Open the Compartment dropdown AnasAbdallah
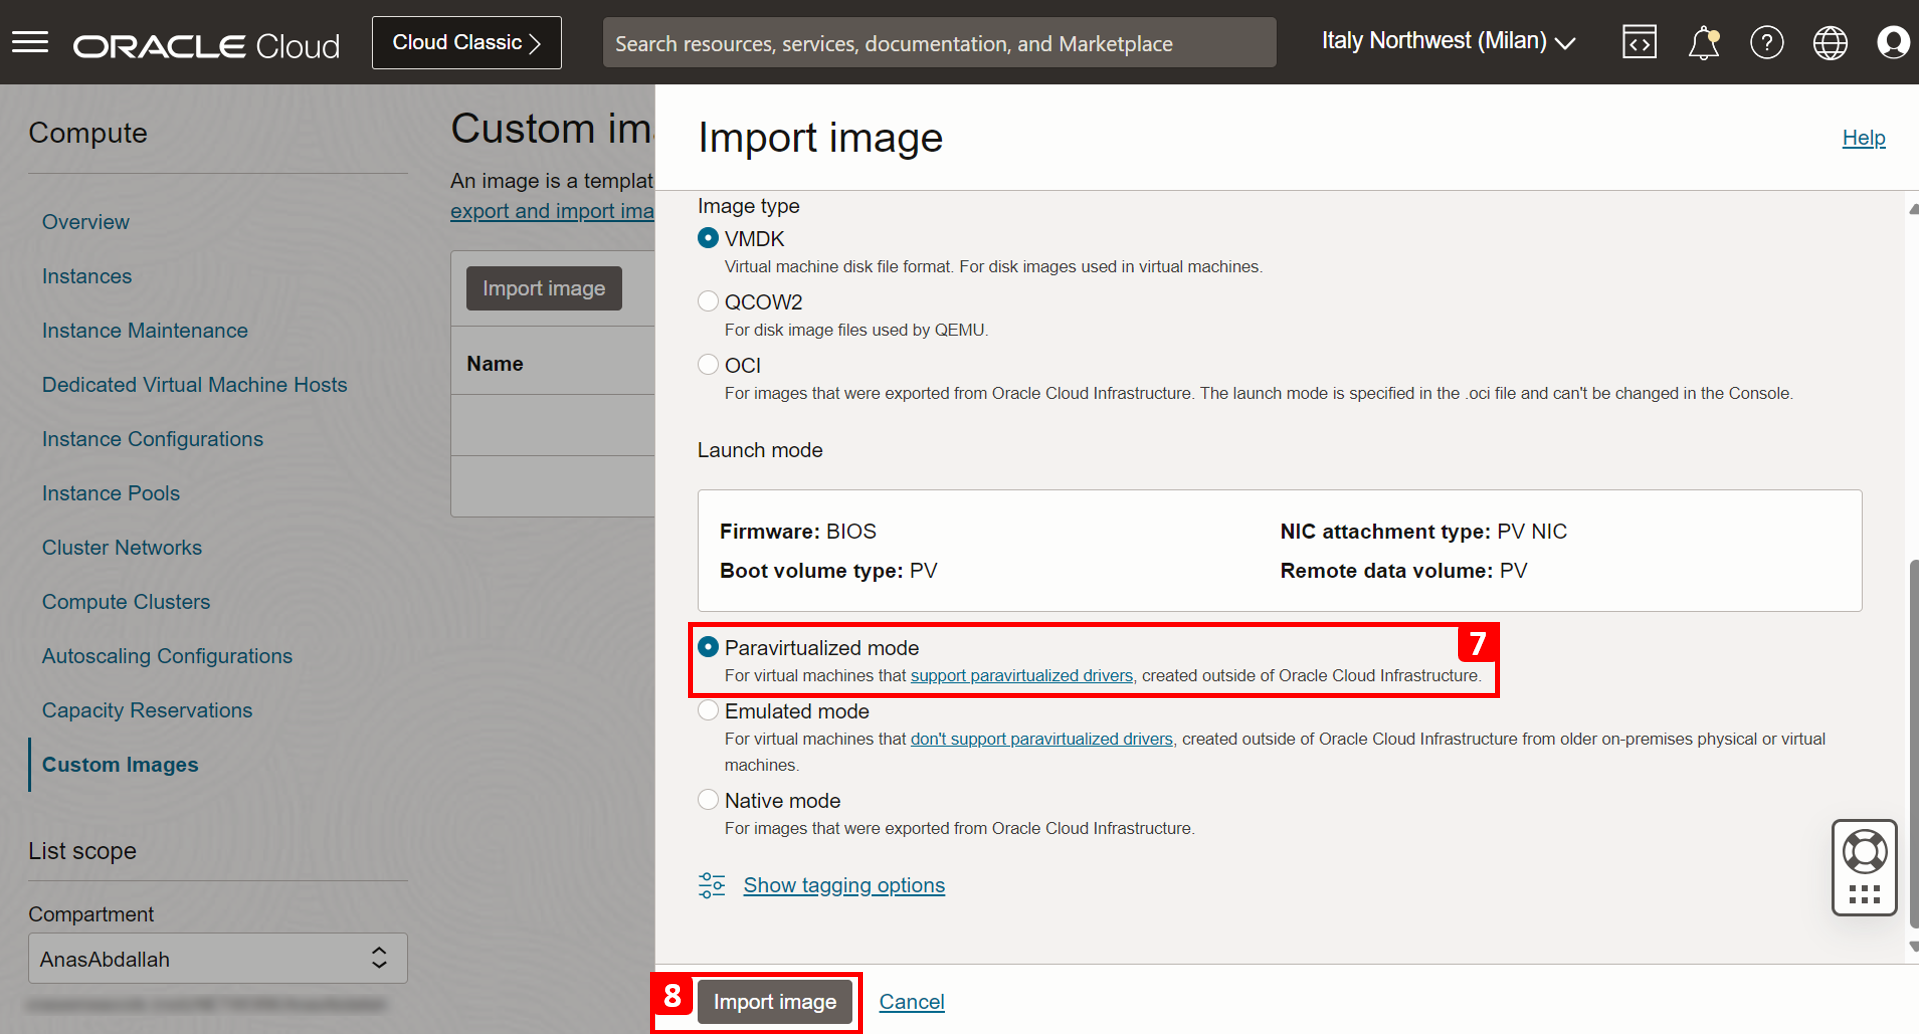The image size is (1919, 1034). click(x=218, y=958)
